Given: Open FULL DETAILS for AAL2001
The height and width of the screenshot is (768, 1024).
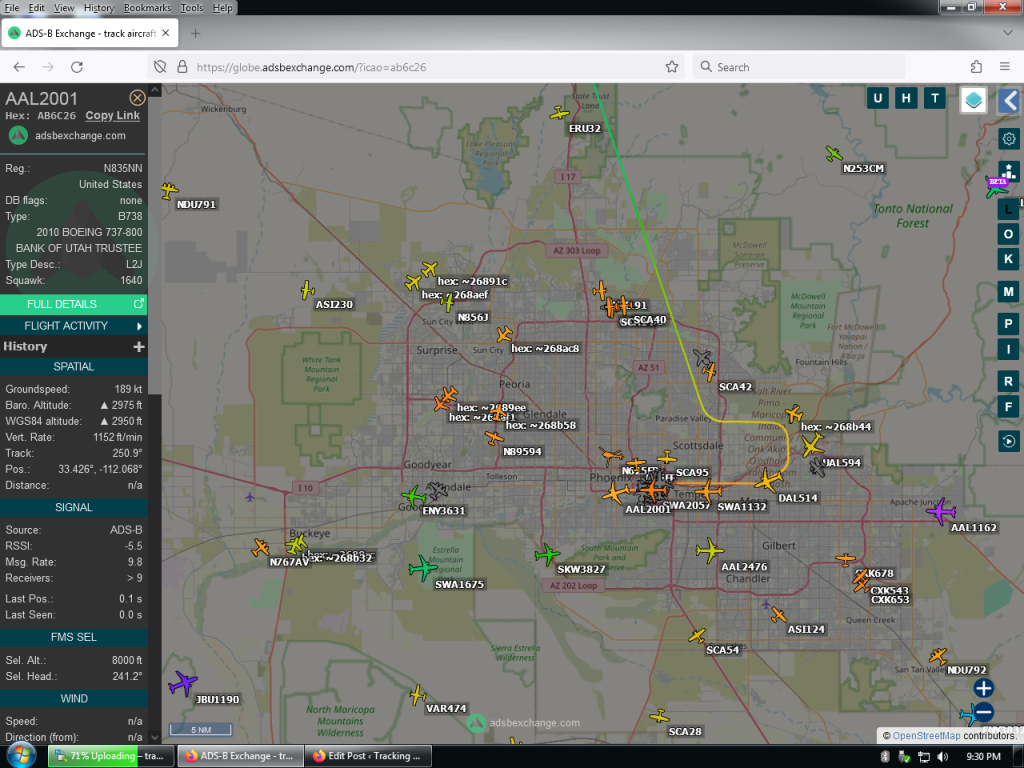Looking at the screenshot, I should [73, 304].
